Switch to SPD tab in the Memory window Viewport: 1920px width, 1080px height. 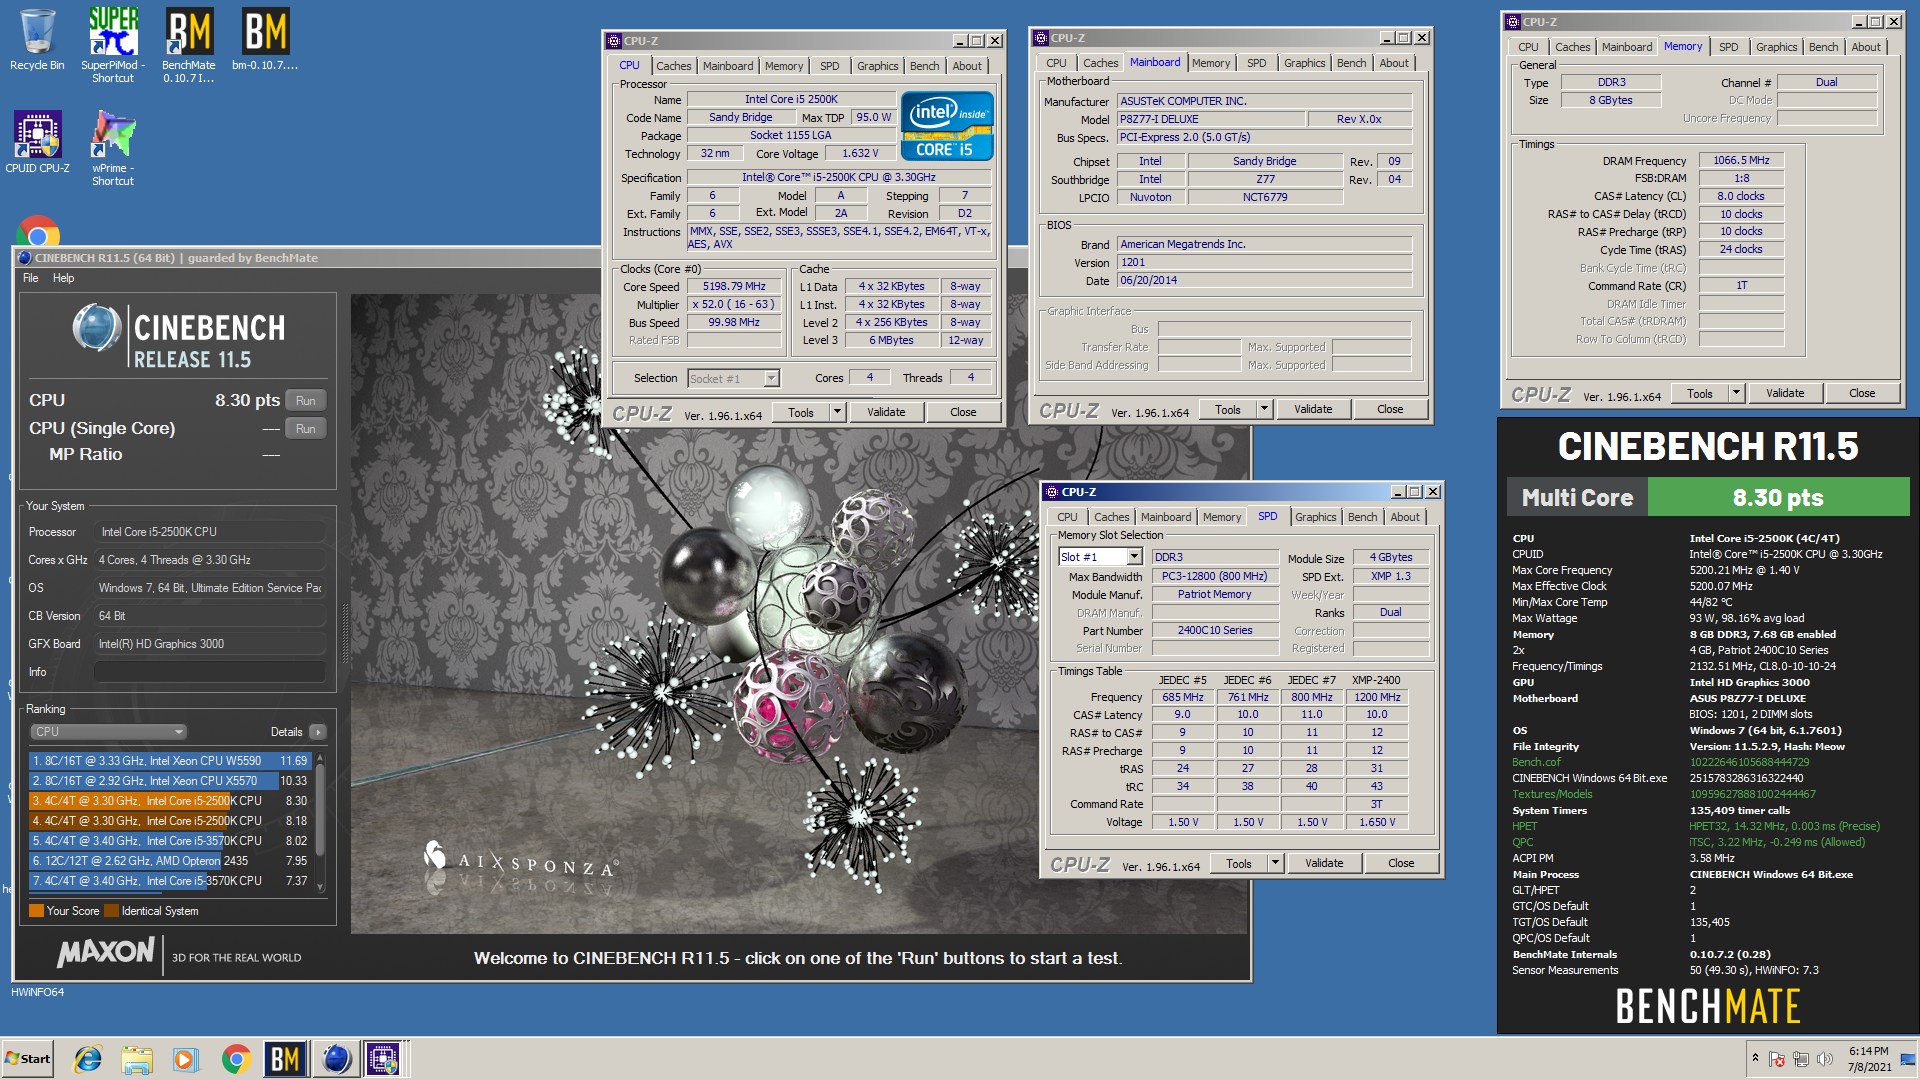pos(1728,47)
